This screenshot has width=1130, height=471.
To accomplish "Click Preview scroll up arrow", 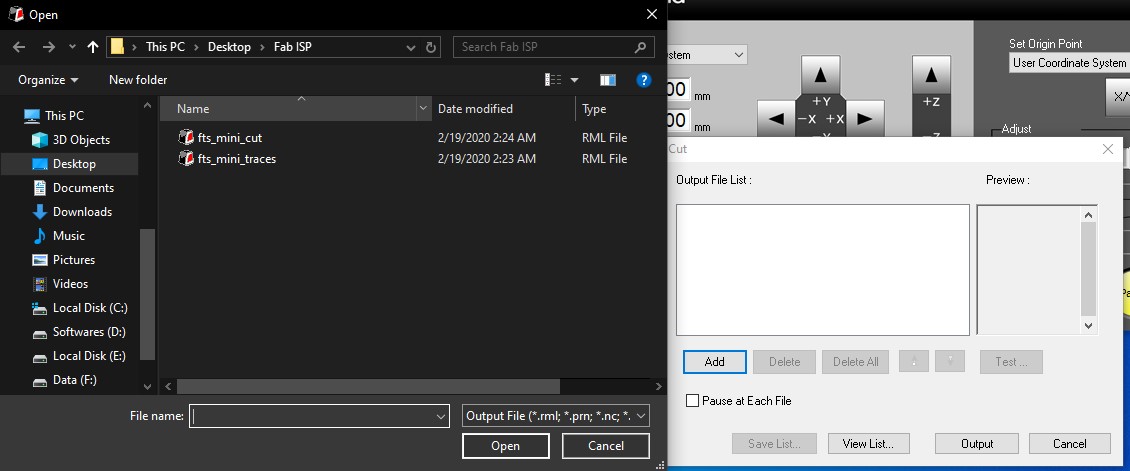I will [1088, 215].
